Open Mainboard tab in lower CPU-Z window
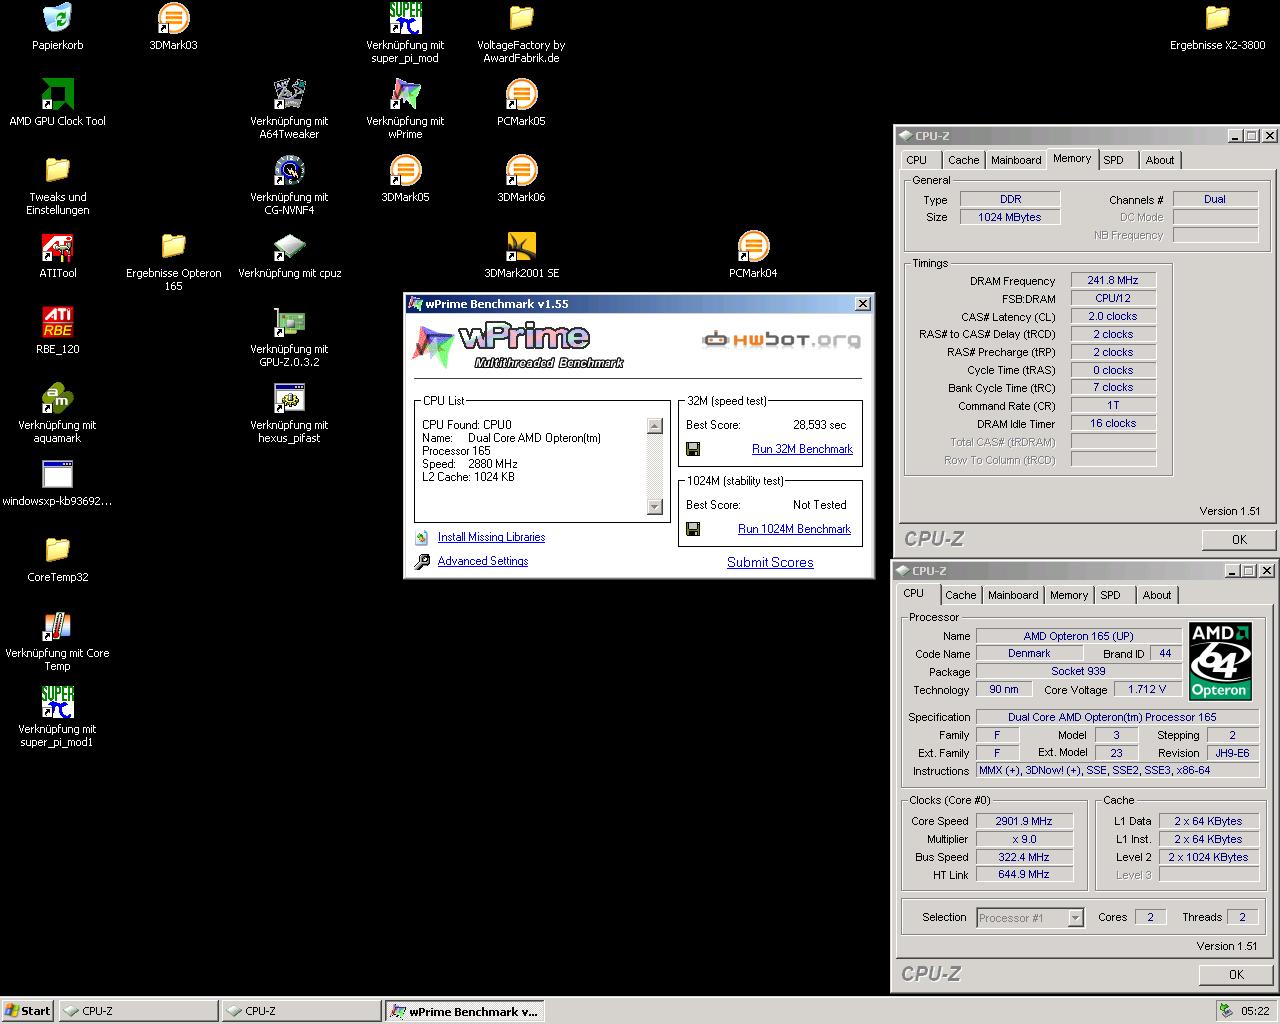 coord(1013,595)
